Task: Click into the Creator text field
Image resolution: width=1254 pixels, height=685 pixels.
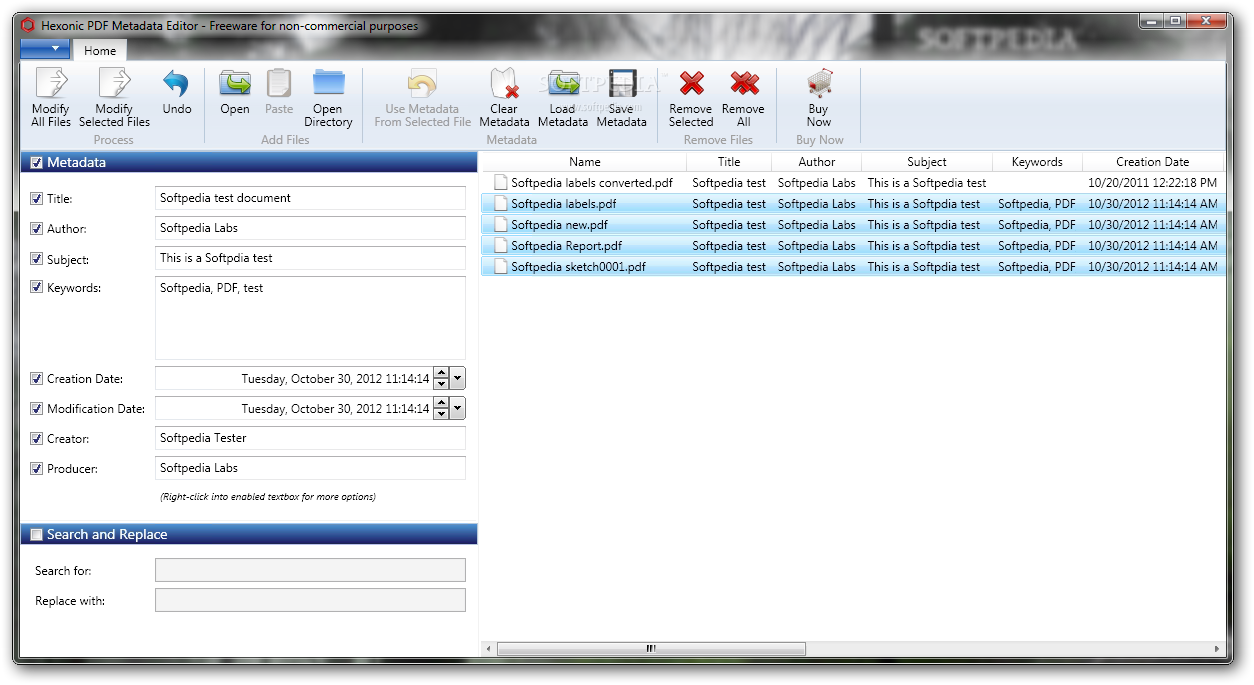Action: [x=310, y=438]
